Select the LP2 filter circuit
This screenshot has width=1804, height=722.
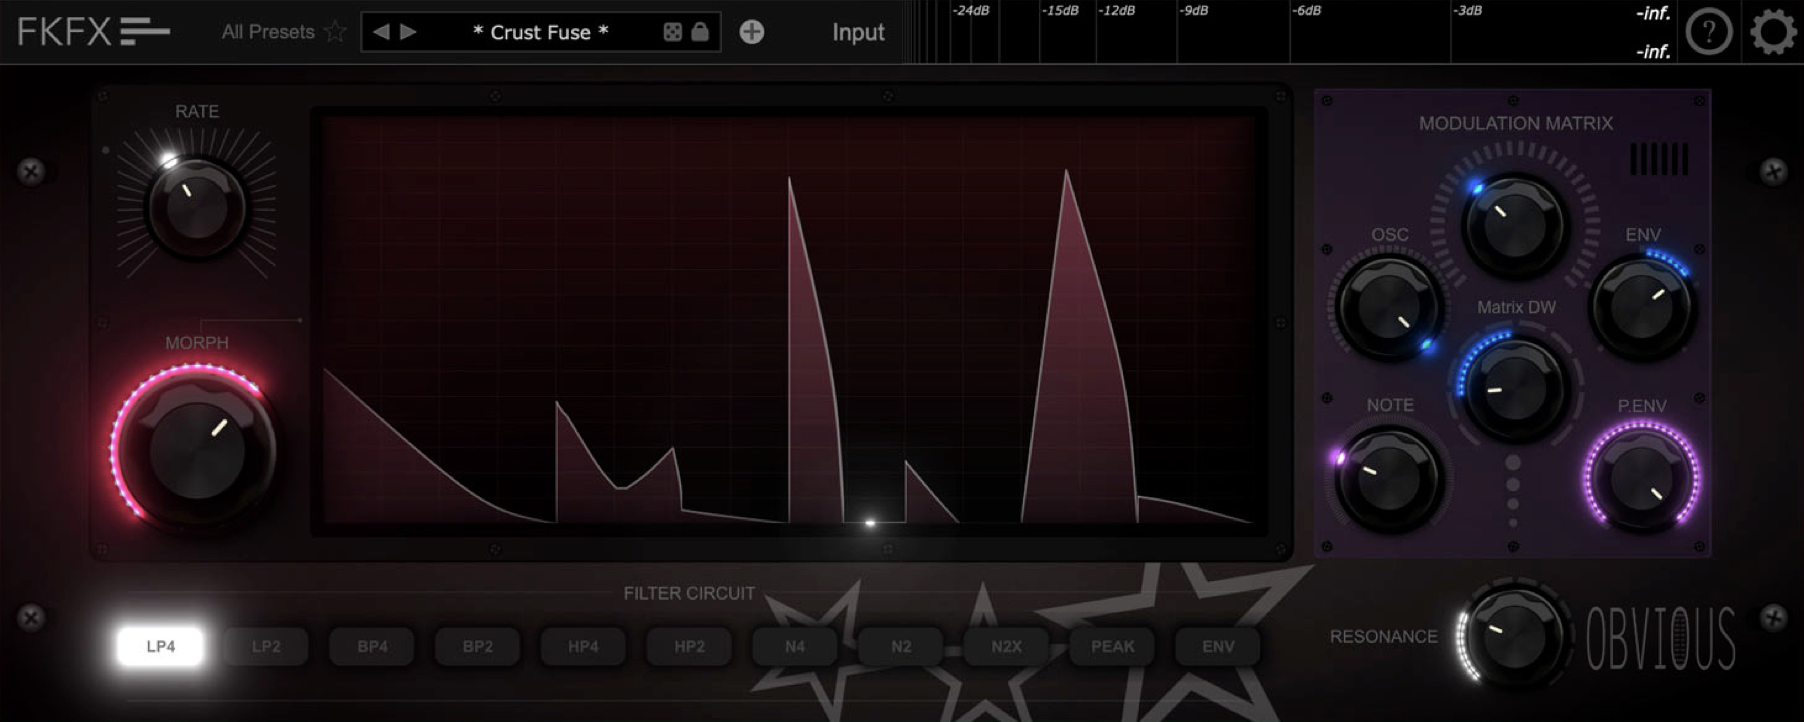[x=266, y=646]
